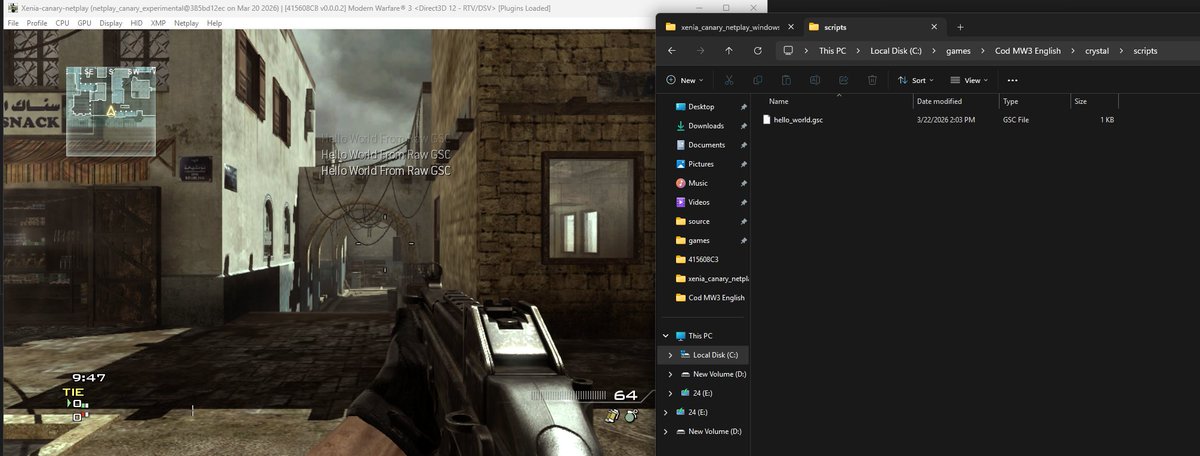Unpin Desktop using its pin icon
The width and height of the screenshot is (1200, 456).
[x=743, y=107]
